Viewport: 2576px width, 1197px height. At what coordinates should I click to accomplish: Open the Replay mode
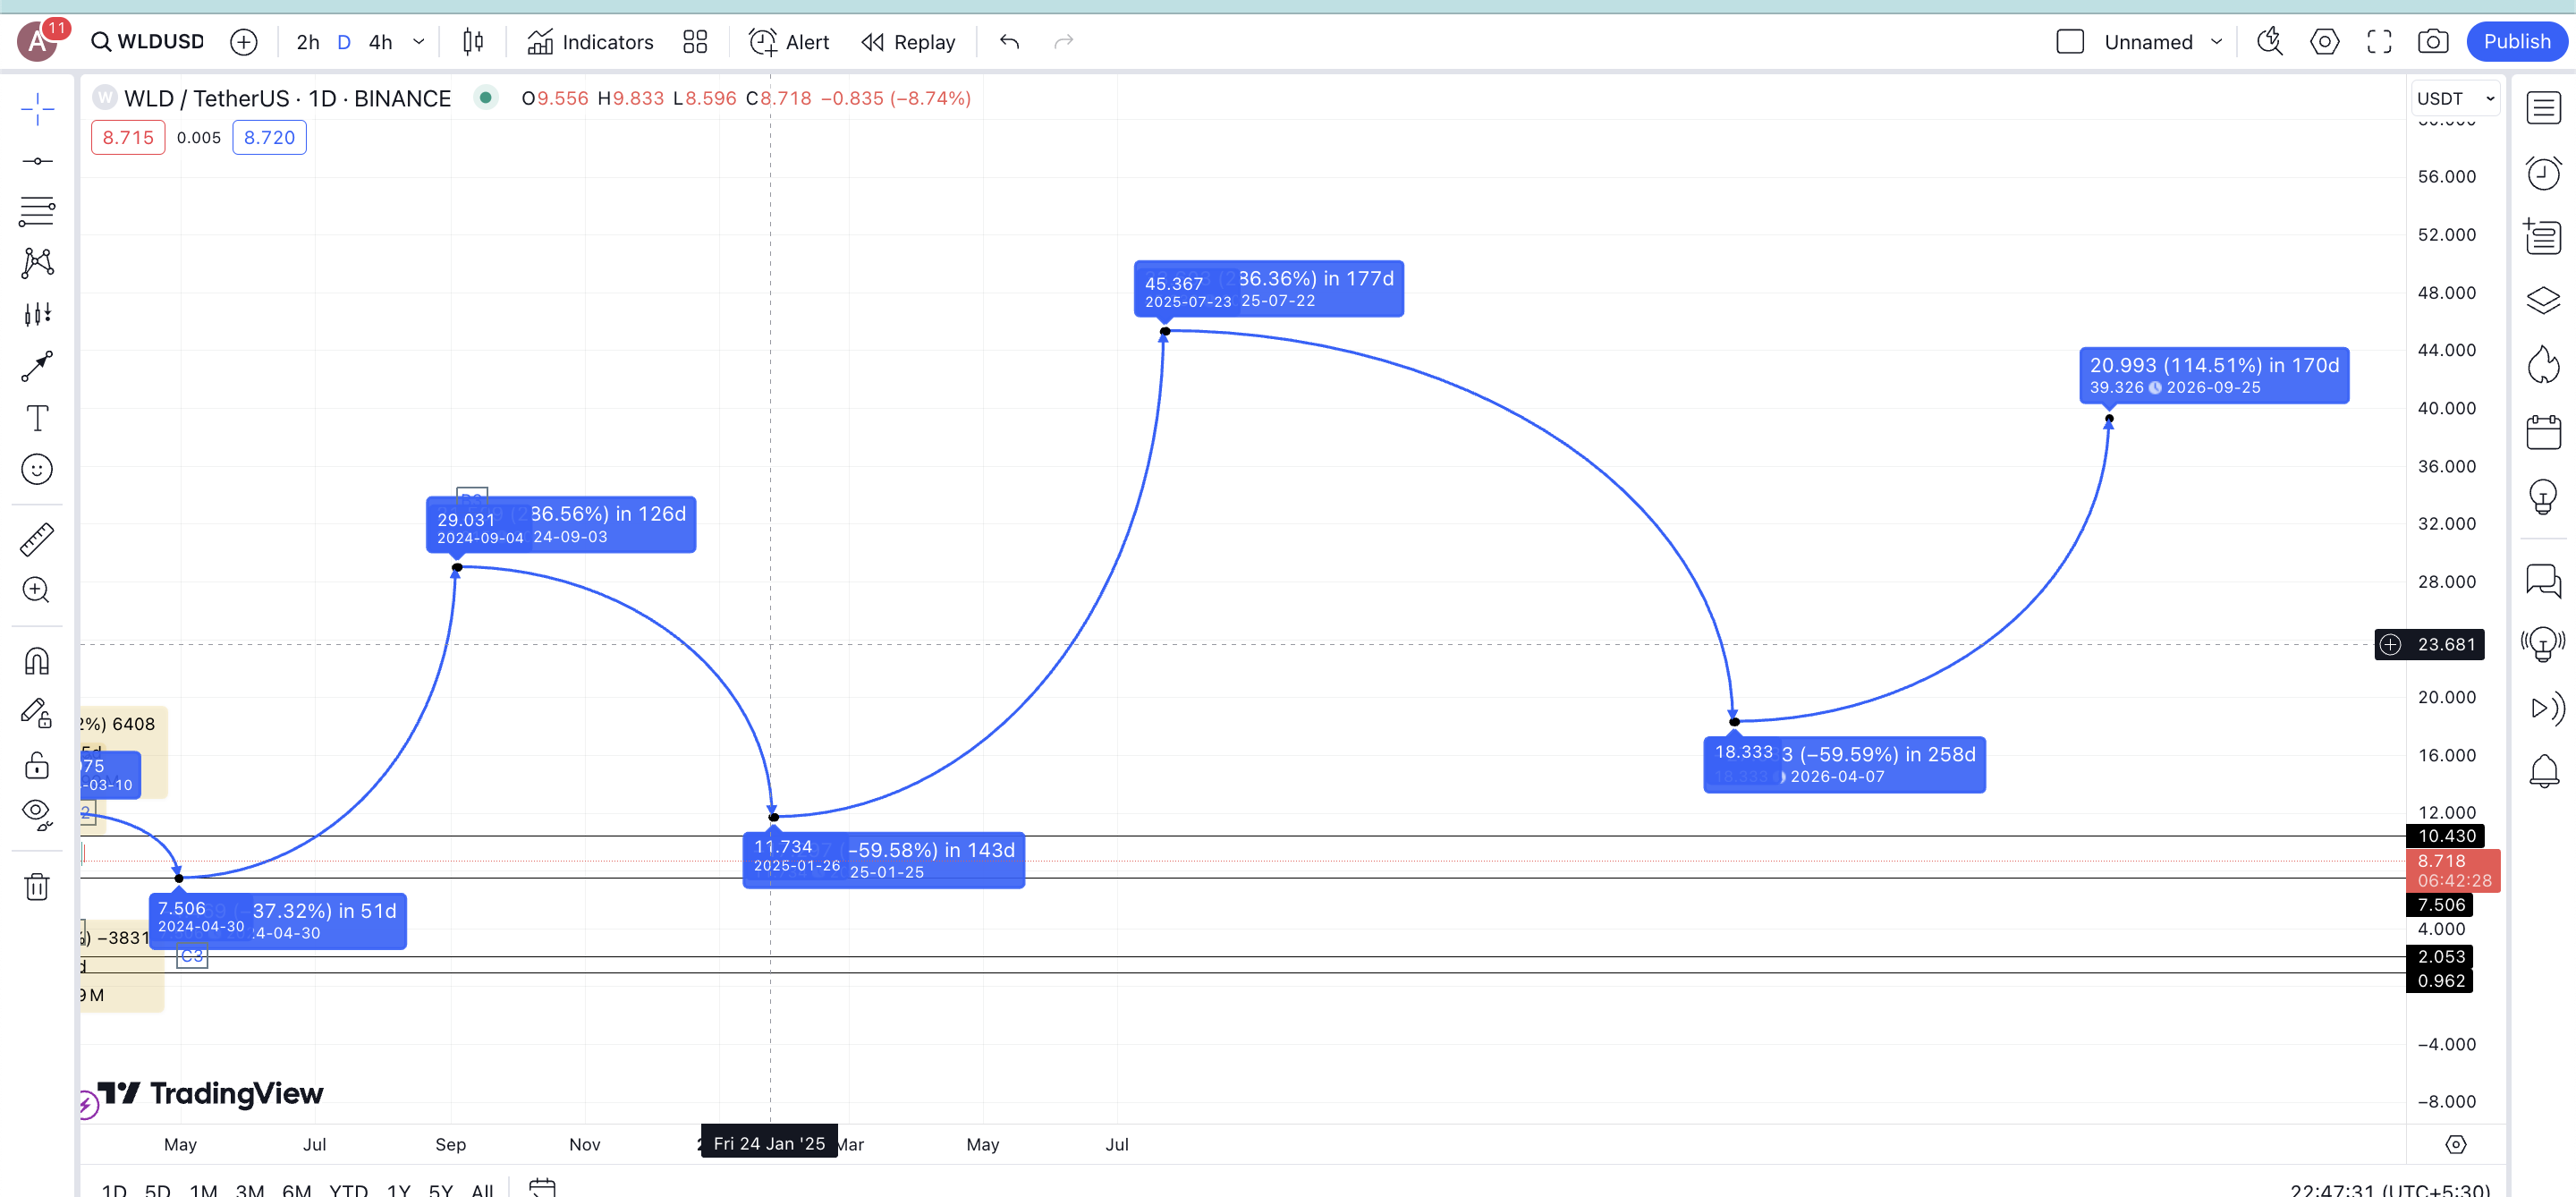[x=908, y=42]
